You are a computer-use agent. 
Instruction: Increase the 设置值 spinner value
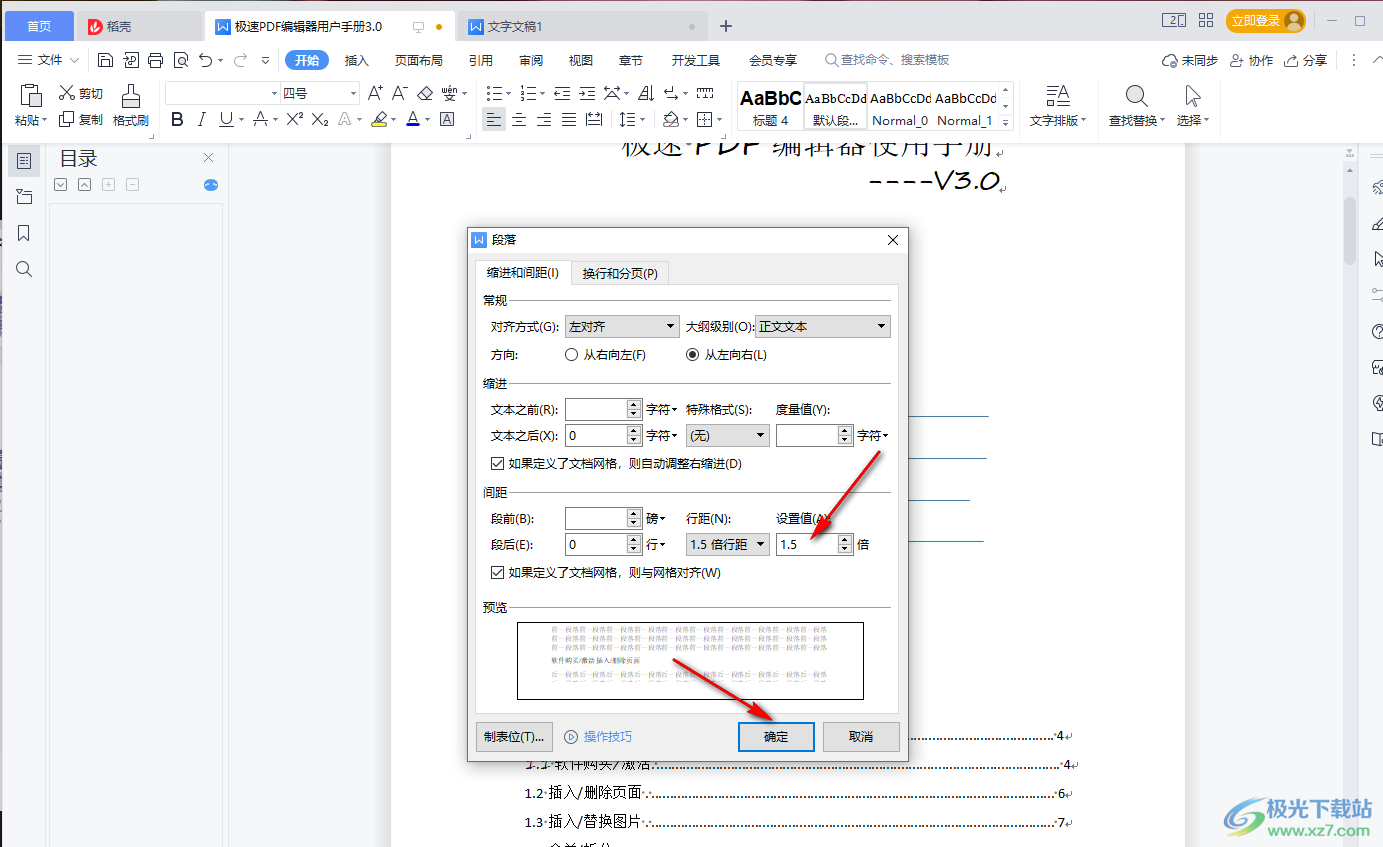tap(846, 540)
